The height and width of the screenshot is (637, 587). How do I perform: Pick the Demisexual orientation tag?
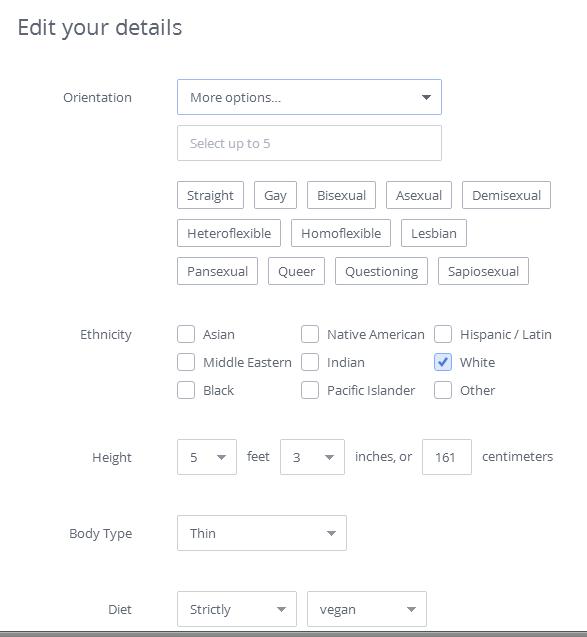(506, 195)
